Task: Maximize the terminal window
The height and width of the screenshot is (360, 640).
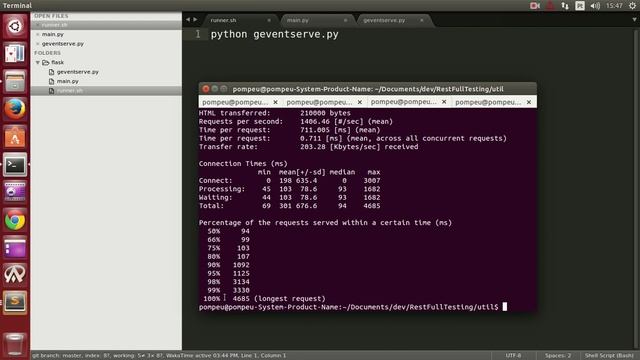Action: pos(224,89)
